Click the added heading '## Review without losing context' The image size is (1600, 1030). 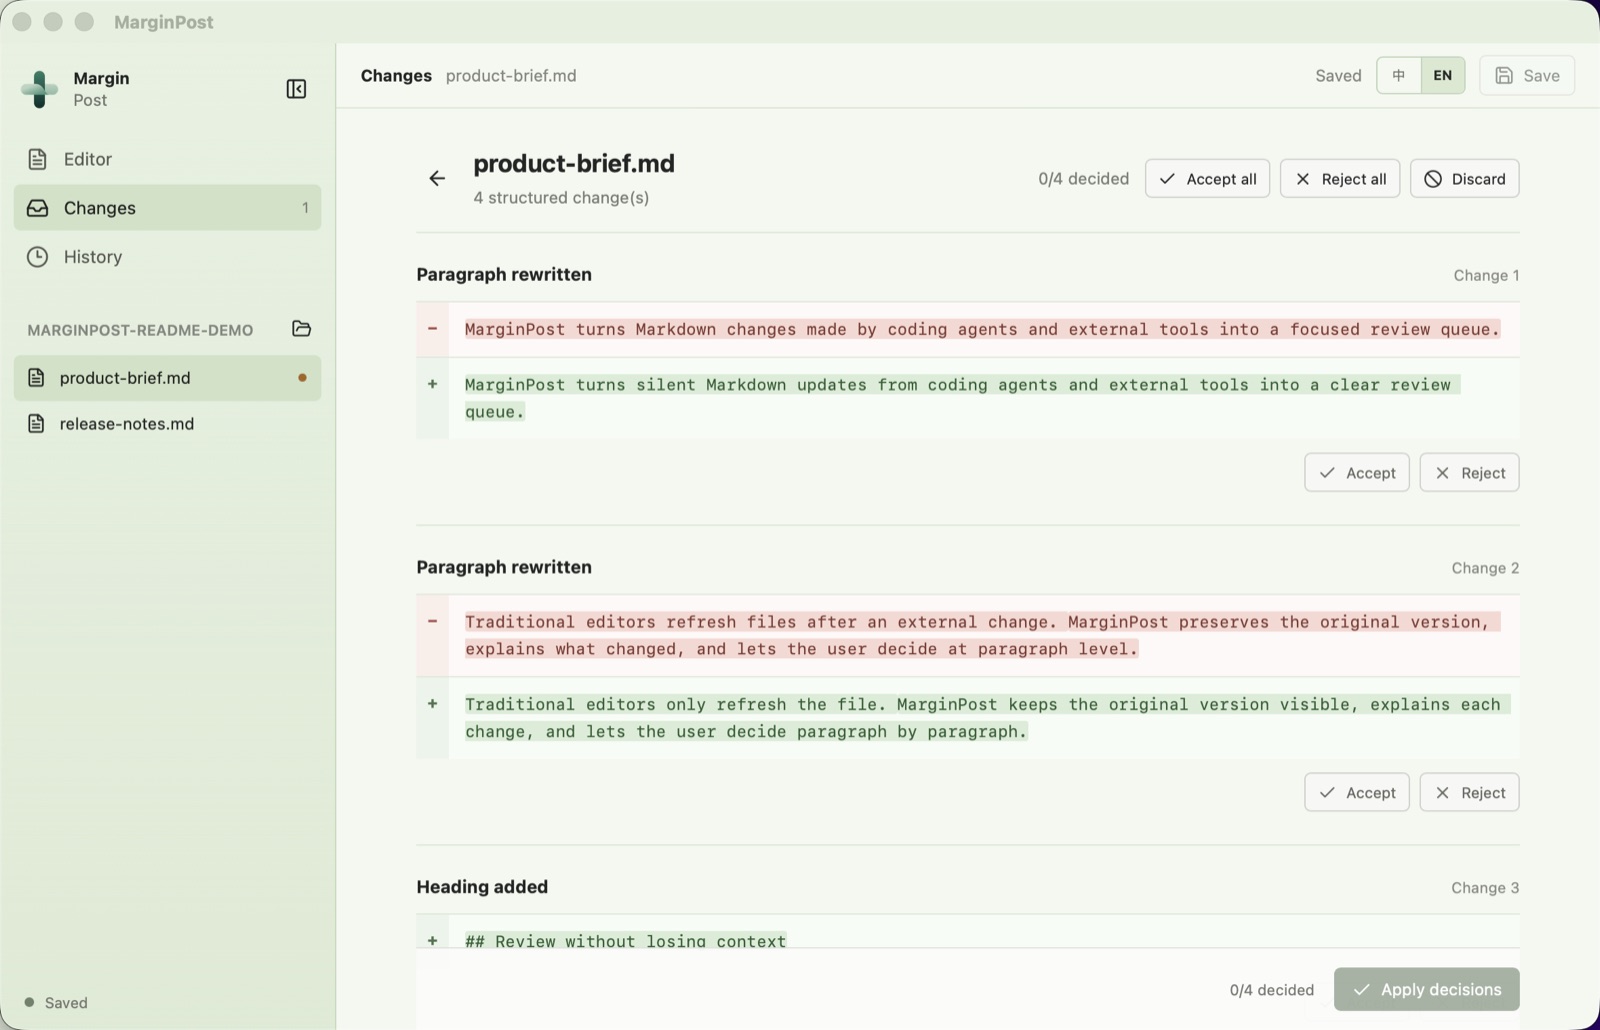tap(625, 940)
